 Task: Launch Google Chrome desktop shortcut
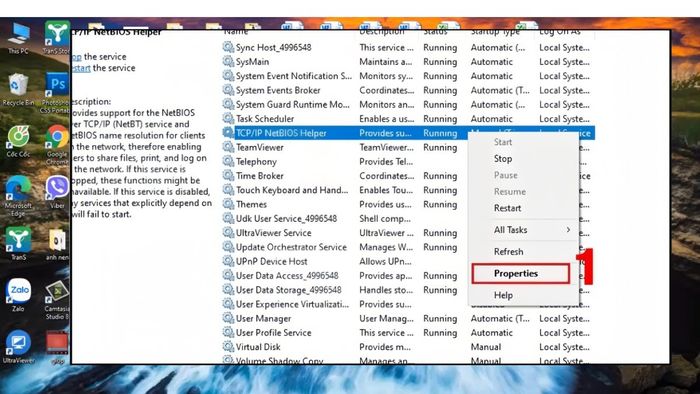point(57,144)
